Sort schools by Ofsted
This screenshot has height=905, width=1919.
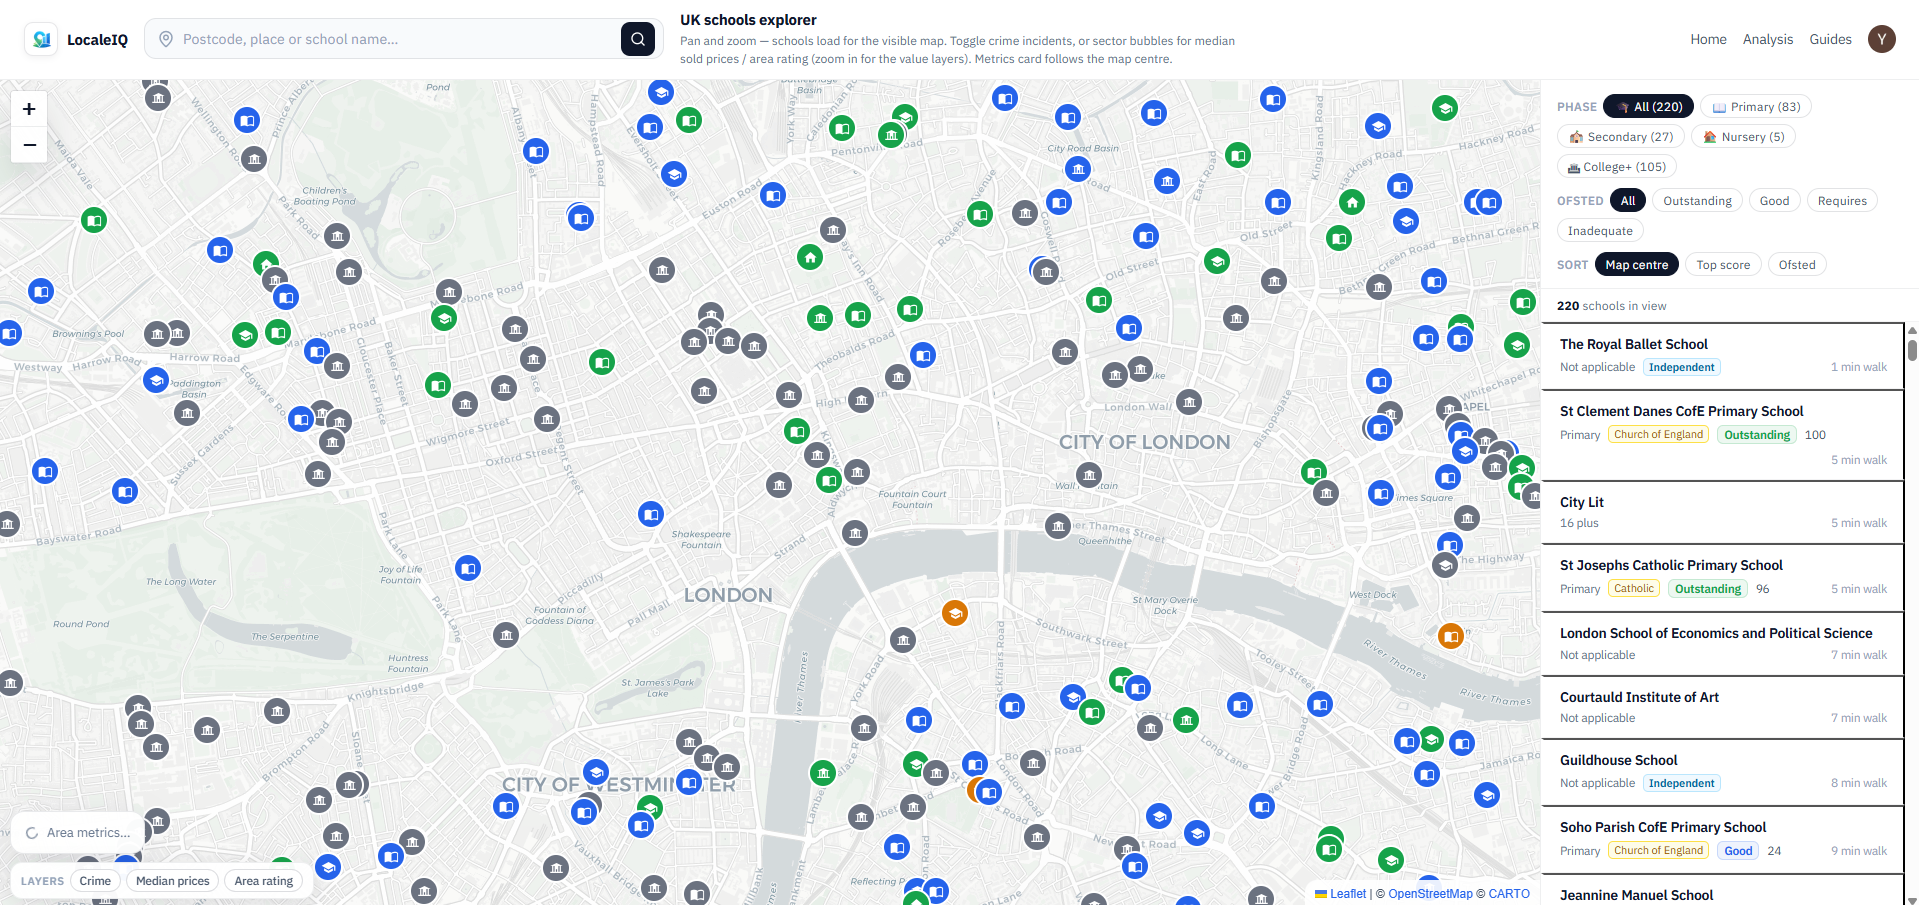pos(1797,265)
